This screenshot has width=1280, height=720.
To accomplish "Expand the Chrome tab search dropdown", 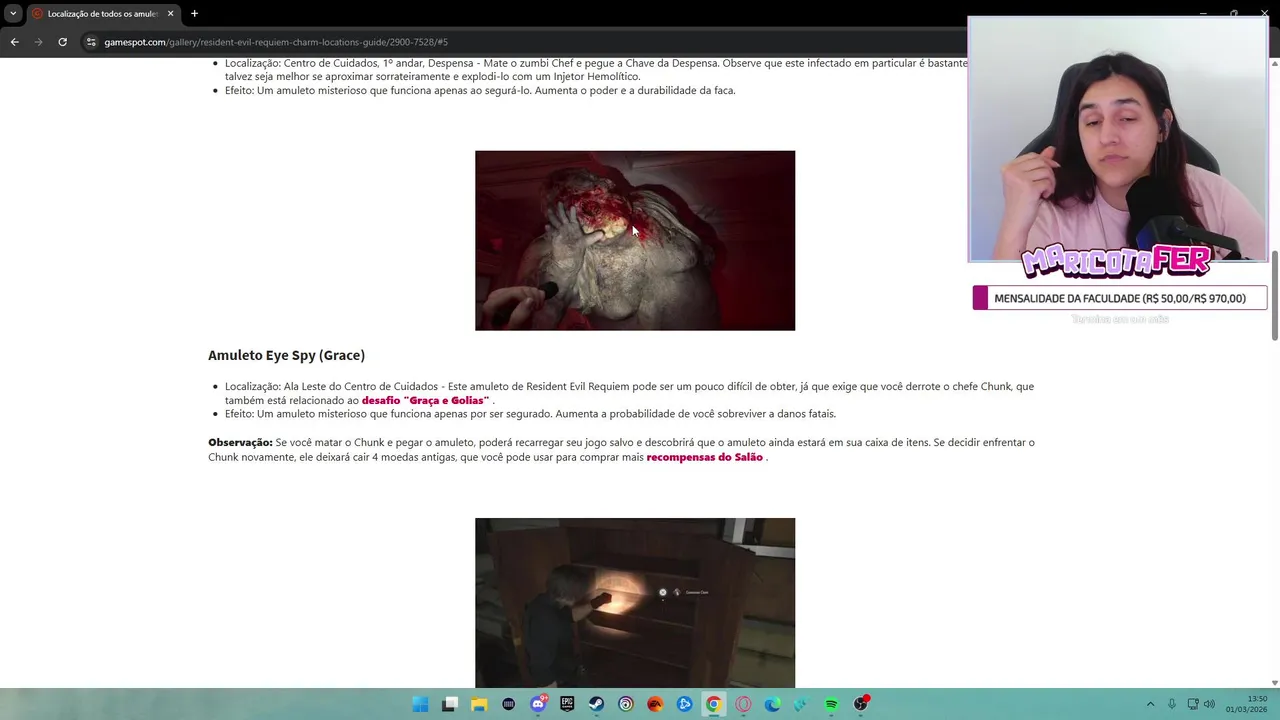I will 13,14.
